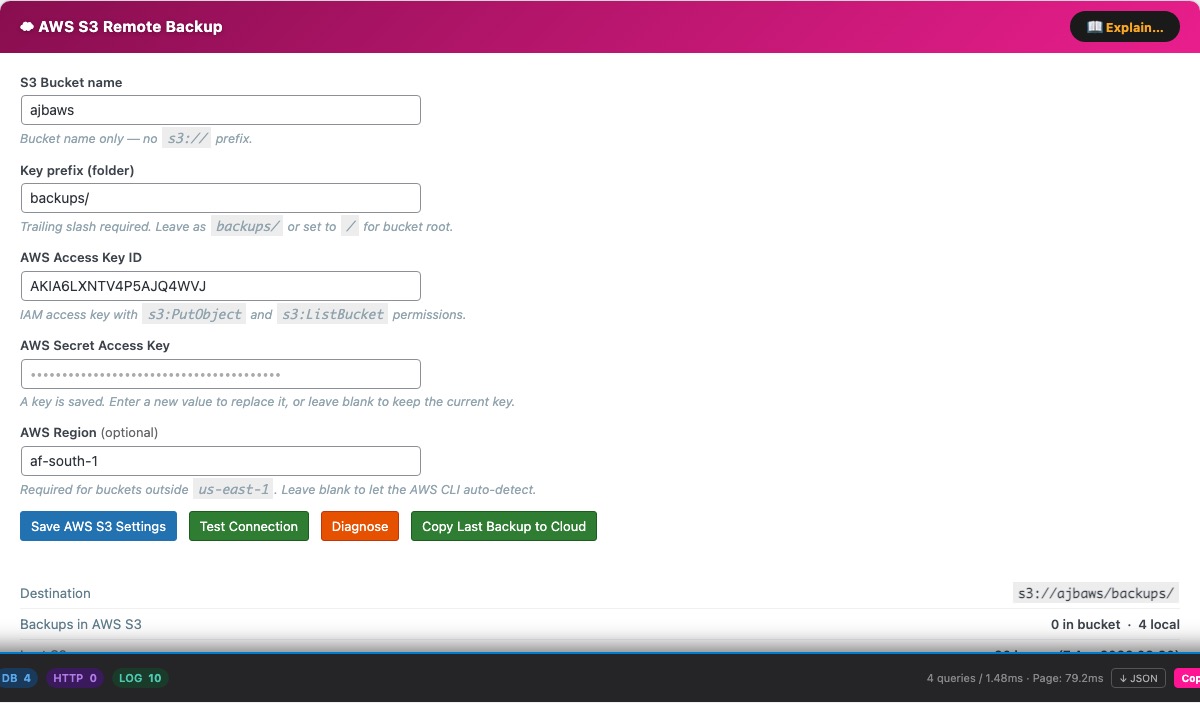Start Copy Last Backup to Cloud
Image resolution: width=1200 pixels, height=703 pixels.
point(504,526)
